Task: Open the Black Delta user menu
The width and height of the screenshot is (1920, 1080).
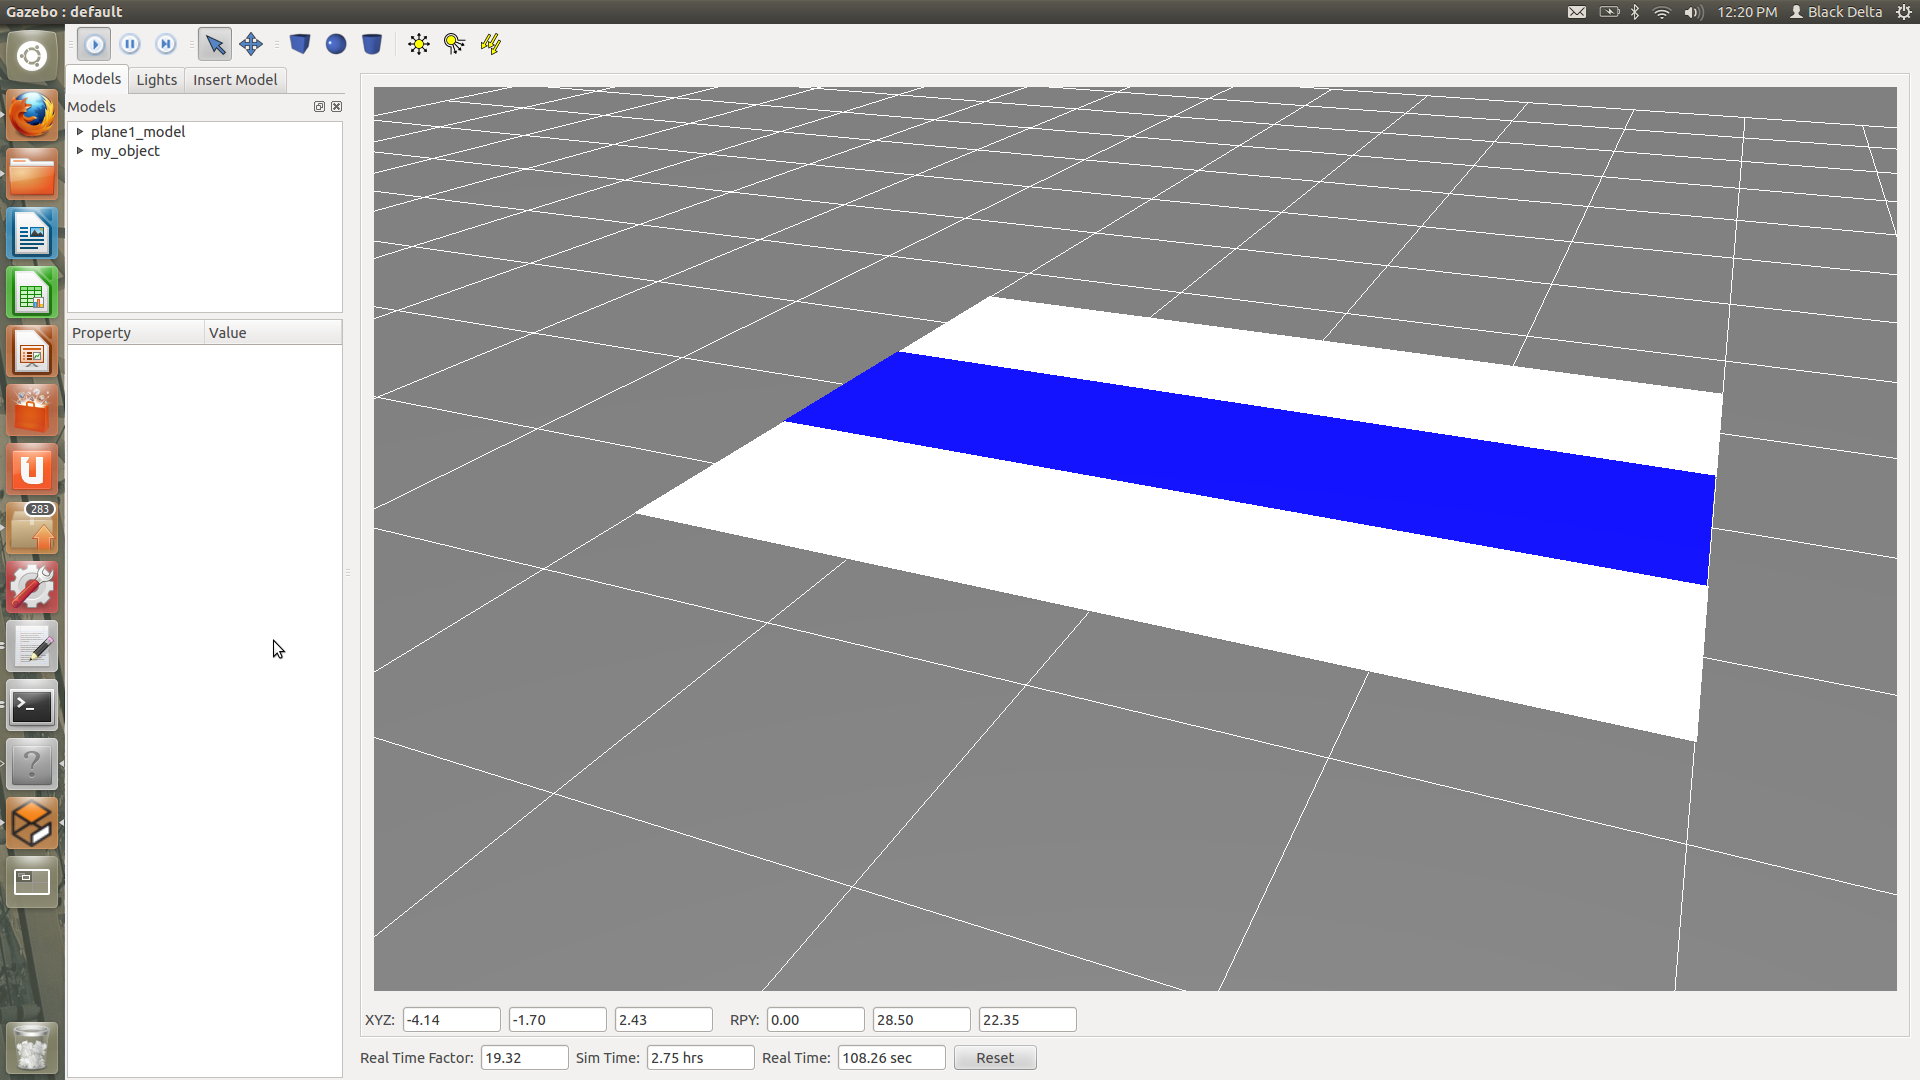Action: (x=1836, y=12)
